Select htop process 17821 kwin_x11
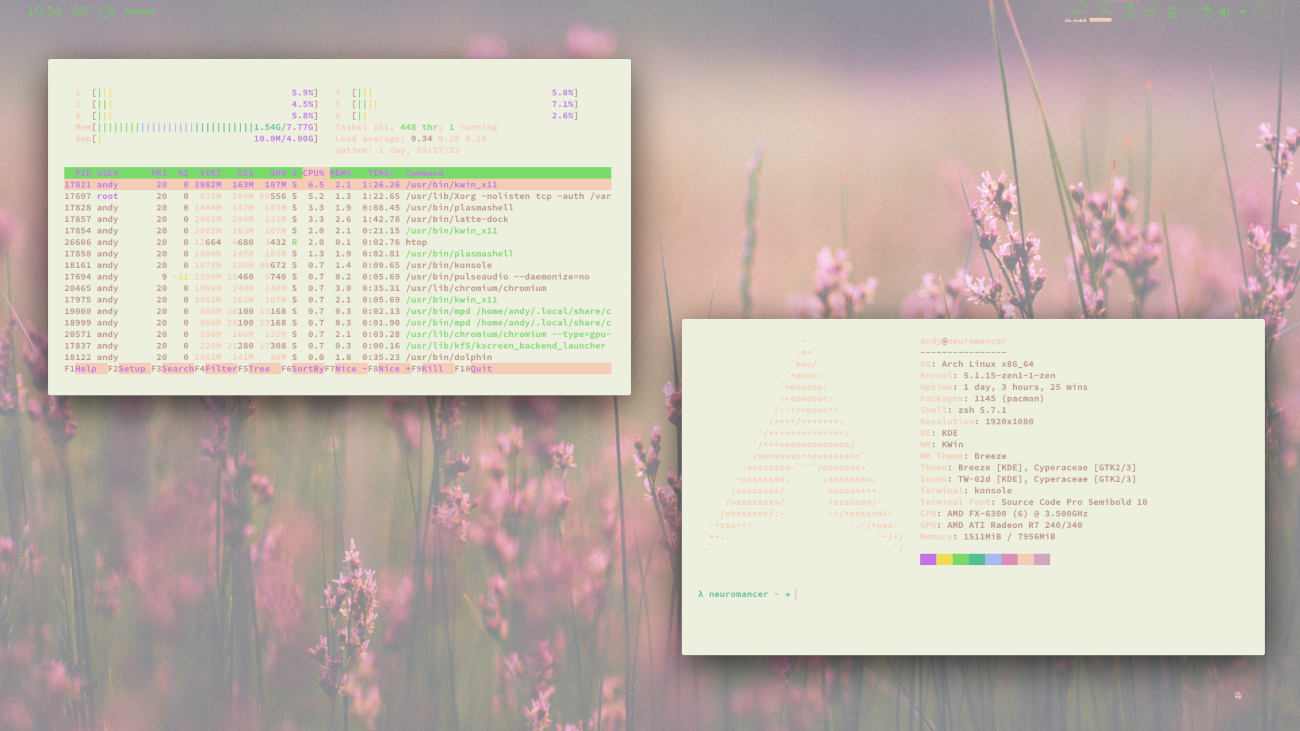The image size is (1300, 731). click(x=337, y=185)
